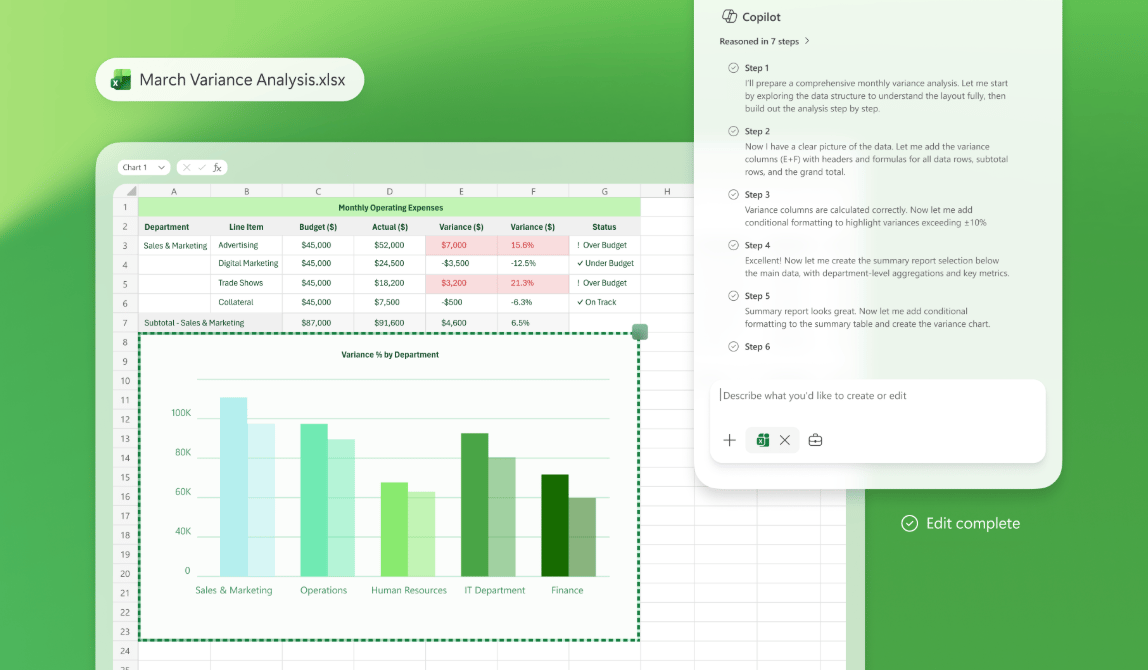The width and height of the screenshot is (1148, 670).
Task: Click the Copilot logo icon
Action: coord(729,16)
